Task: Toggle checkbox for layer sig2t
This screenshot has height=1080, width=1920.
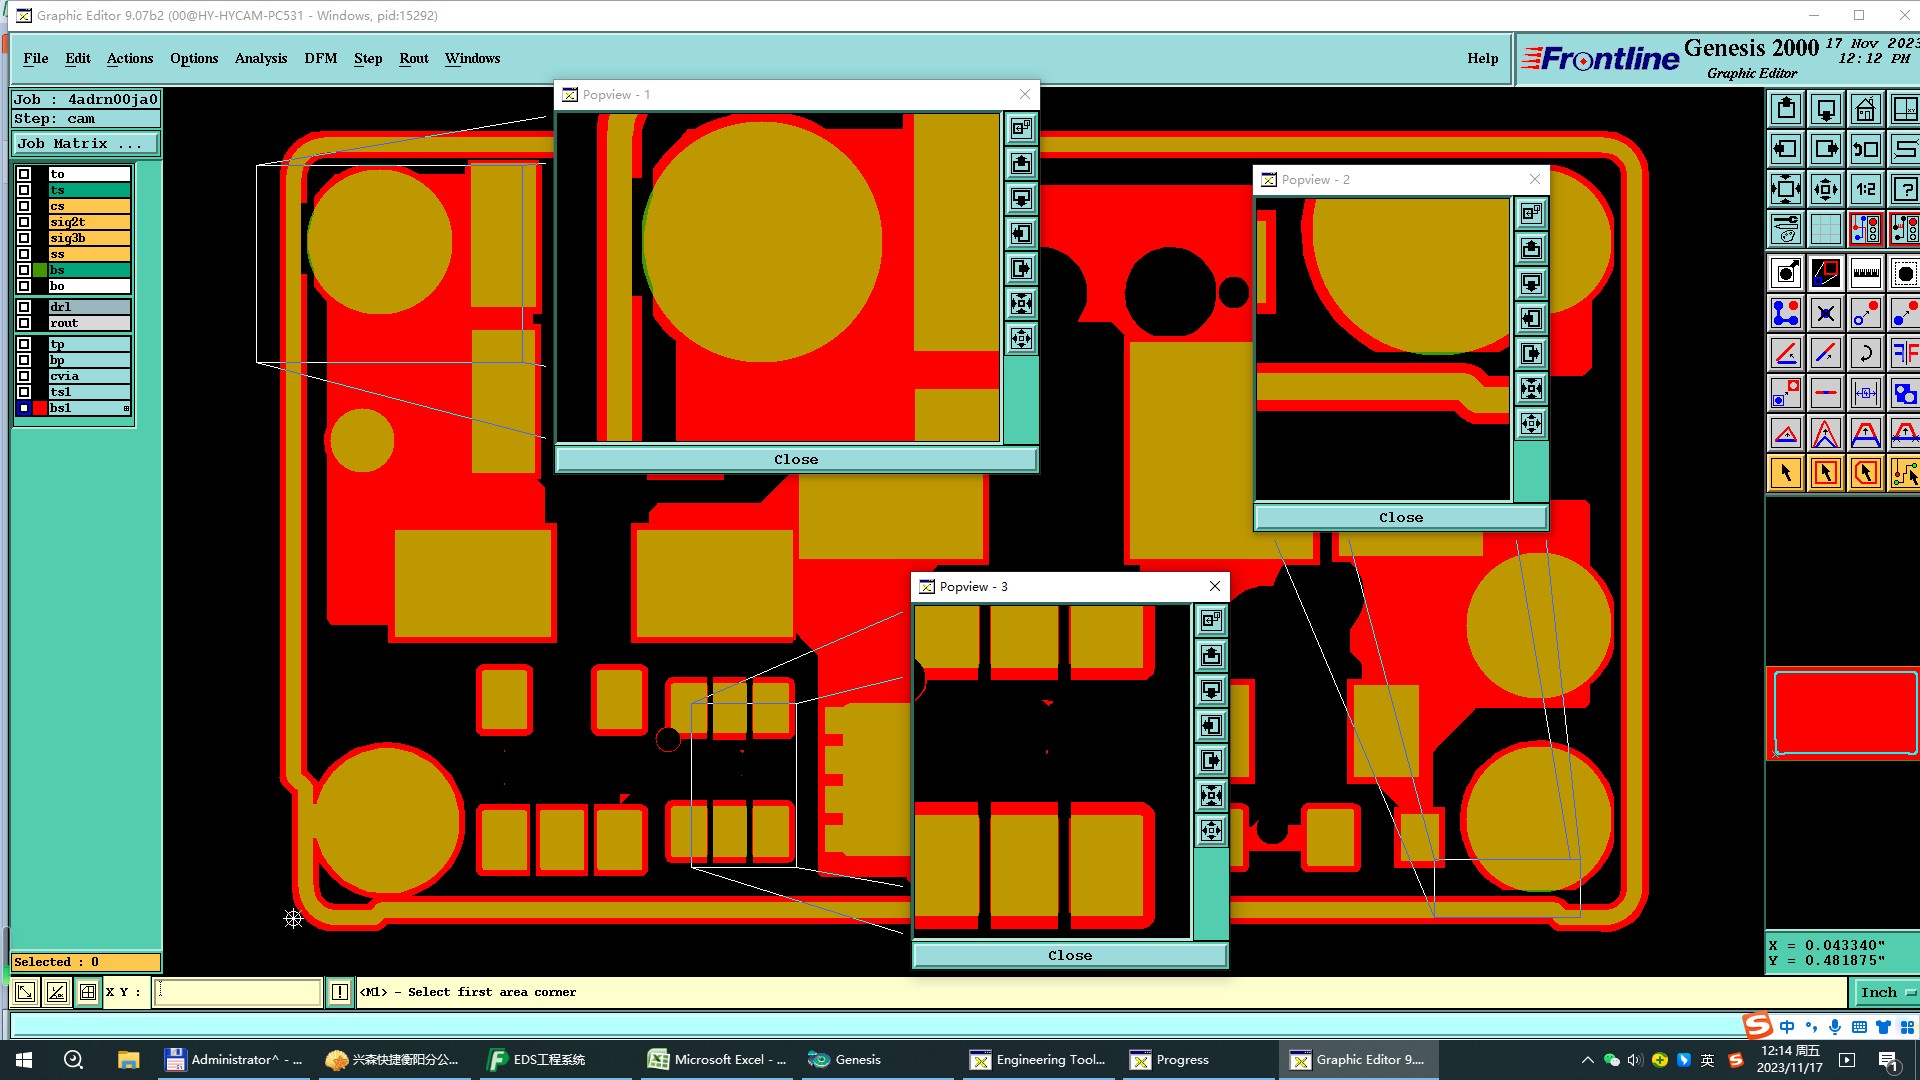Action: pyautogui.click(x=24, y=222)
